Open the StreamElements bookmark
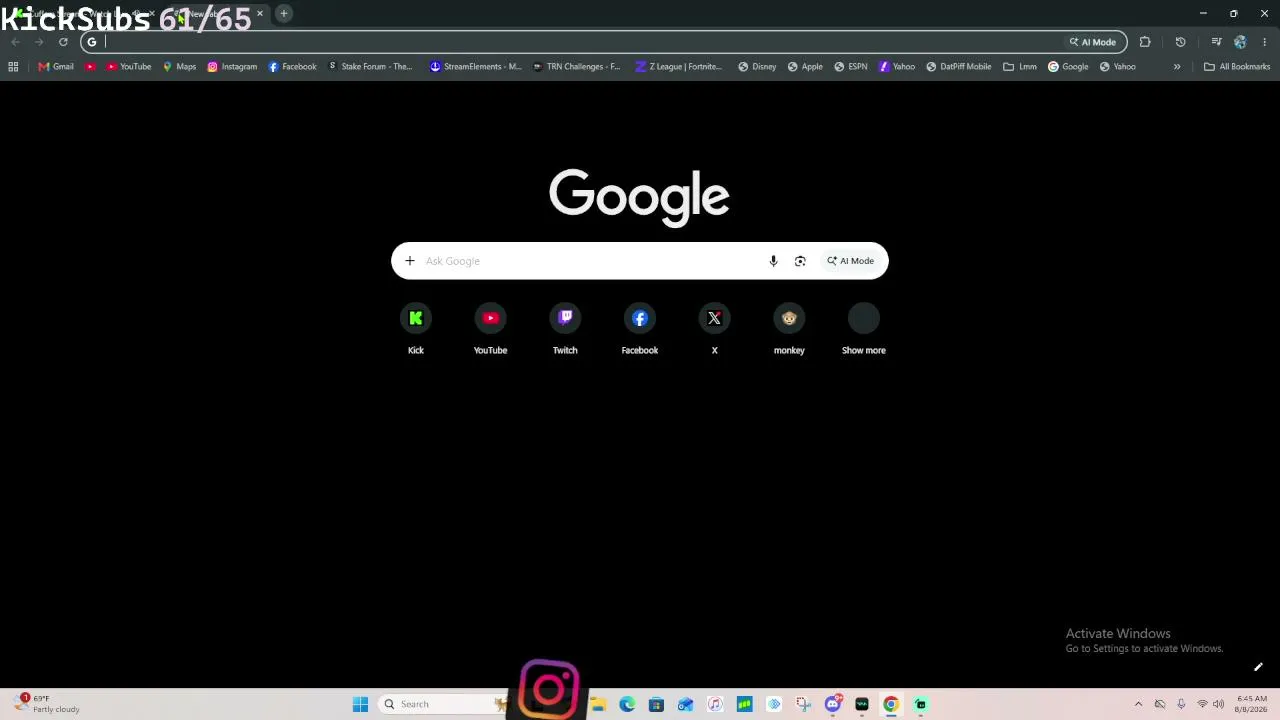Viewport: 1280px width, 720px height. tap(476, 66)
